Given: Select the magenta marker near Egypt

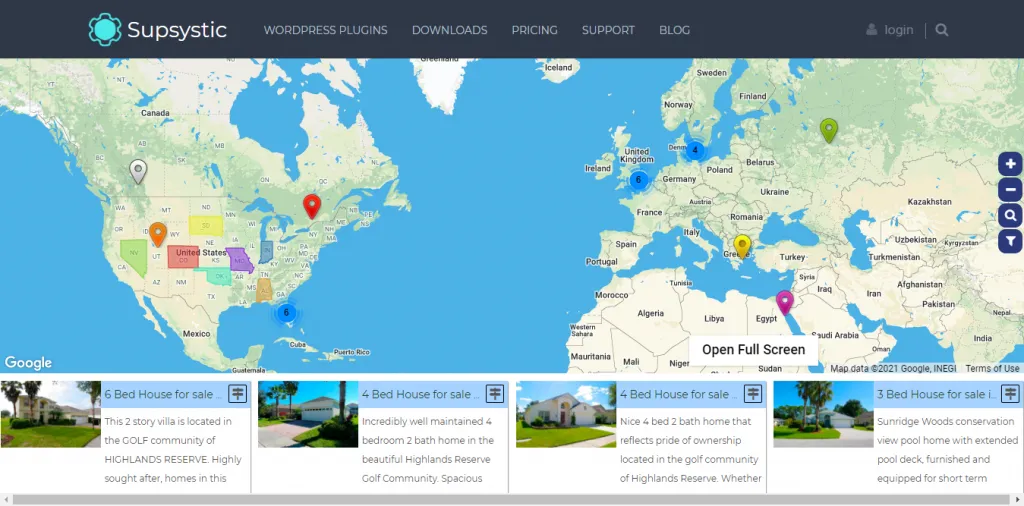Looking at the screenshot, I should click(x=784, y=302).
